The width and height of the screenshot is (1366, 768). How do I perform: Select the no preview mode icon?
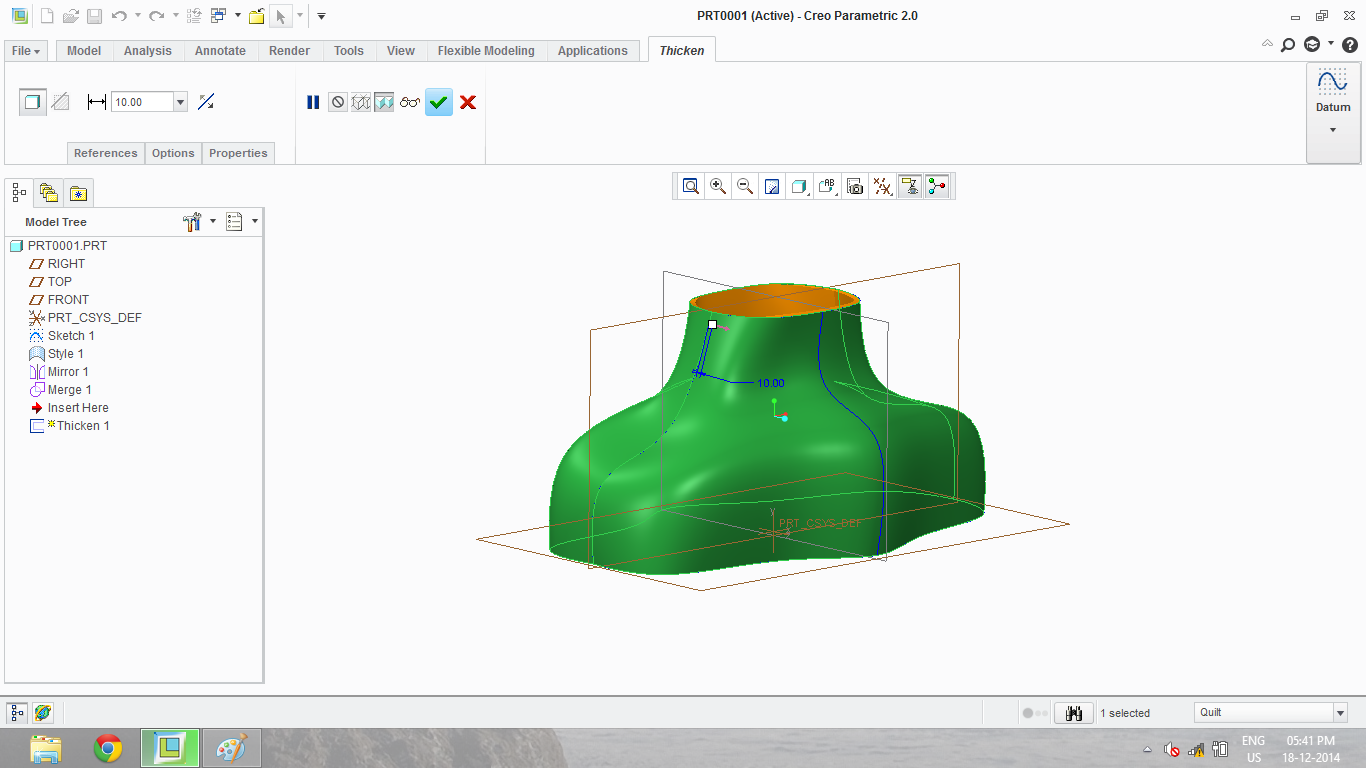point(338,102)
